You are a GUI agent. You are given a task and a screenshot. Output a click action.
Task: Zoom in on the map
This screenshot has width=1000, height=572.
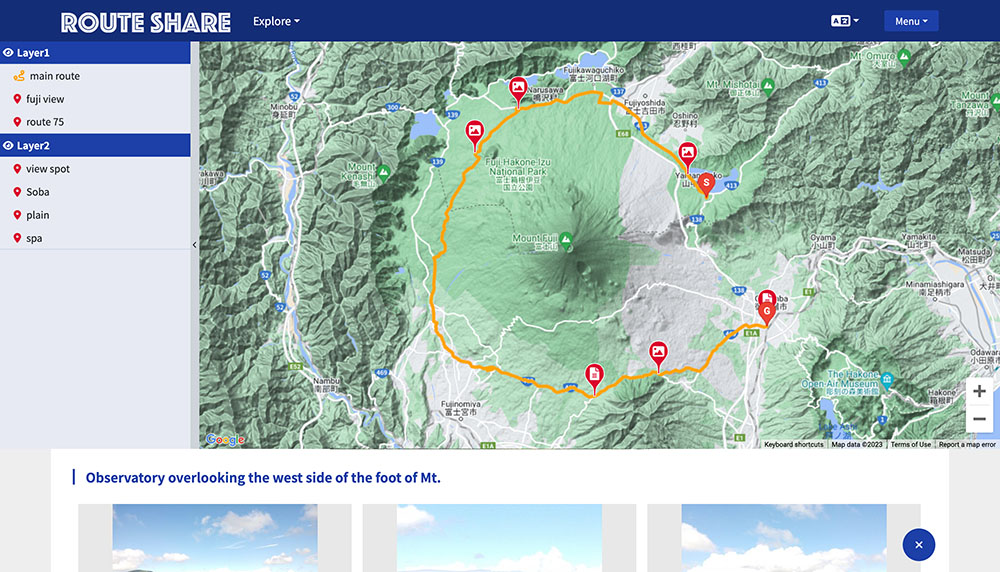[x=980, y=392]
